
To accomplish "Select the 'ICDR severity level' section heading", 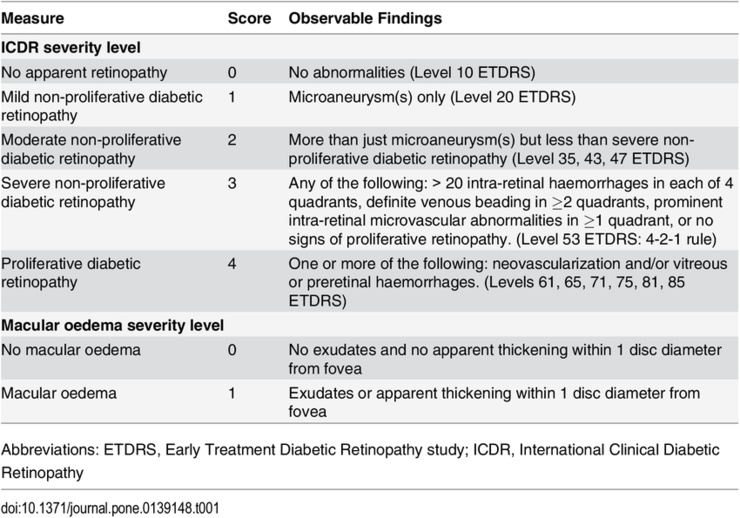I will pyautogui.click(x=70, y=46).
